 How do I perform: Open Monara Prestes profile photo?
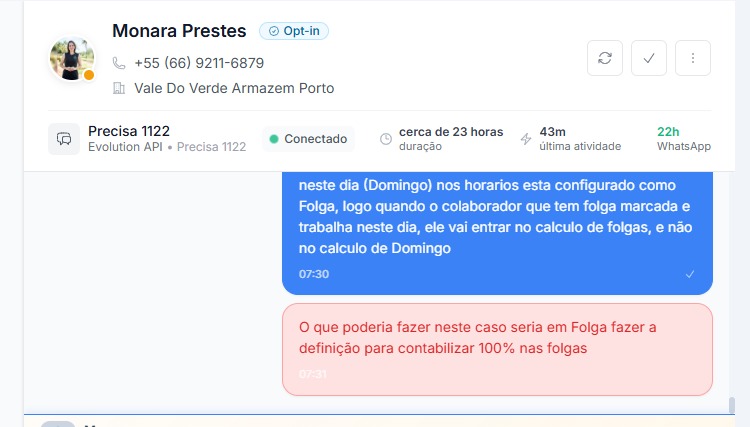[x=71, y=59]
